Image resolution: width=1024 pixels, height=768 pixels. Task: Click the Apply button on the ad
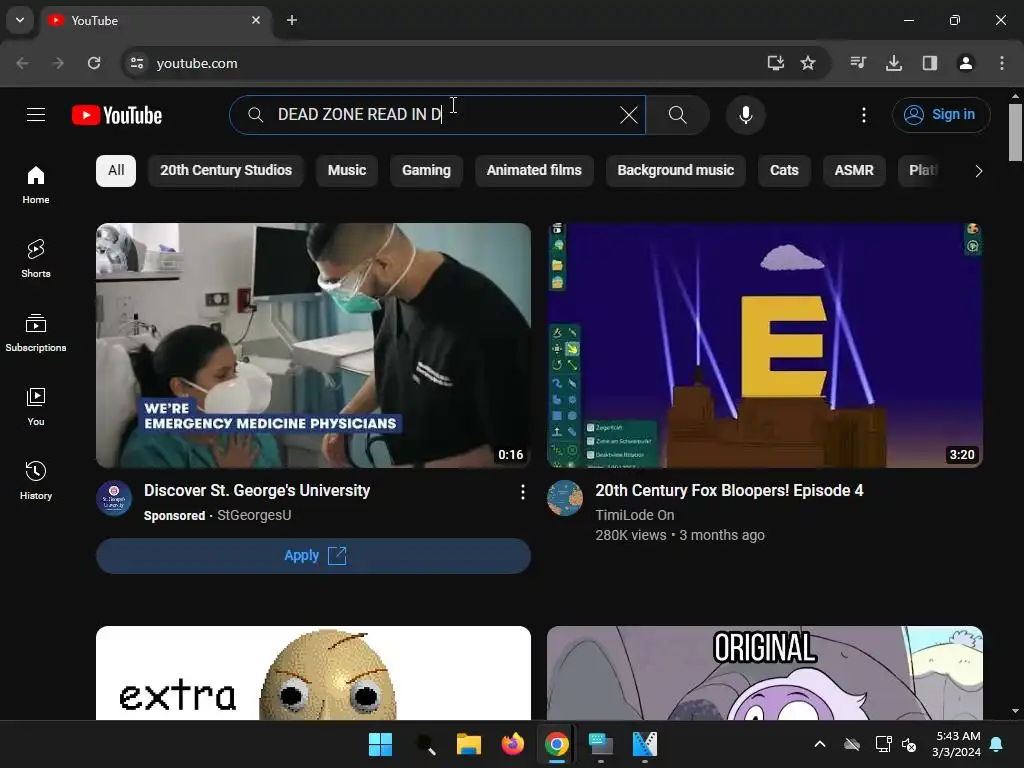[x=313, y=556]
